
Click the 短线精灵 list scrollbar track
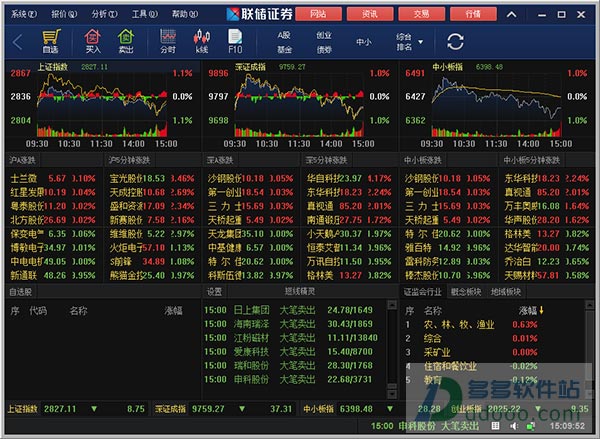[391, 346]
